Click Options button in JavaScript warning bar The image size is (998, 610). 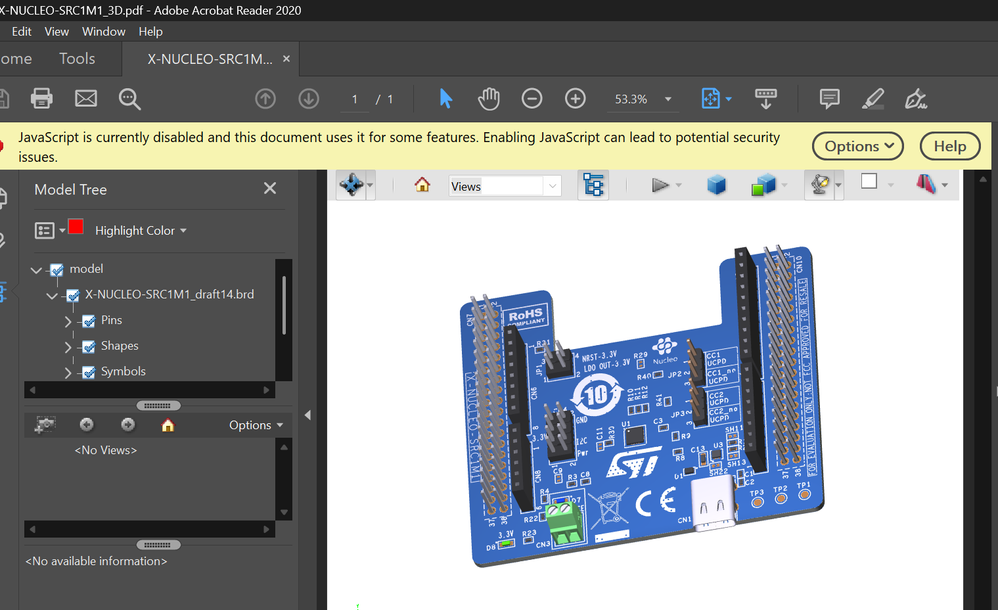pyautogui.click(x=857, y=146)
